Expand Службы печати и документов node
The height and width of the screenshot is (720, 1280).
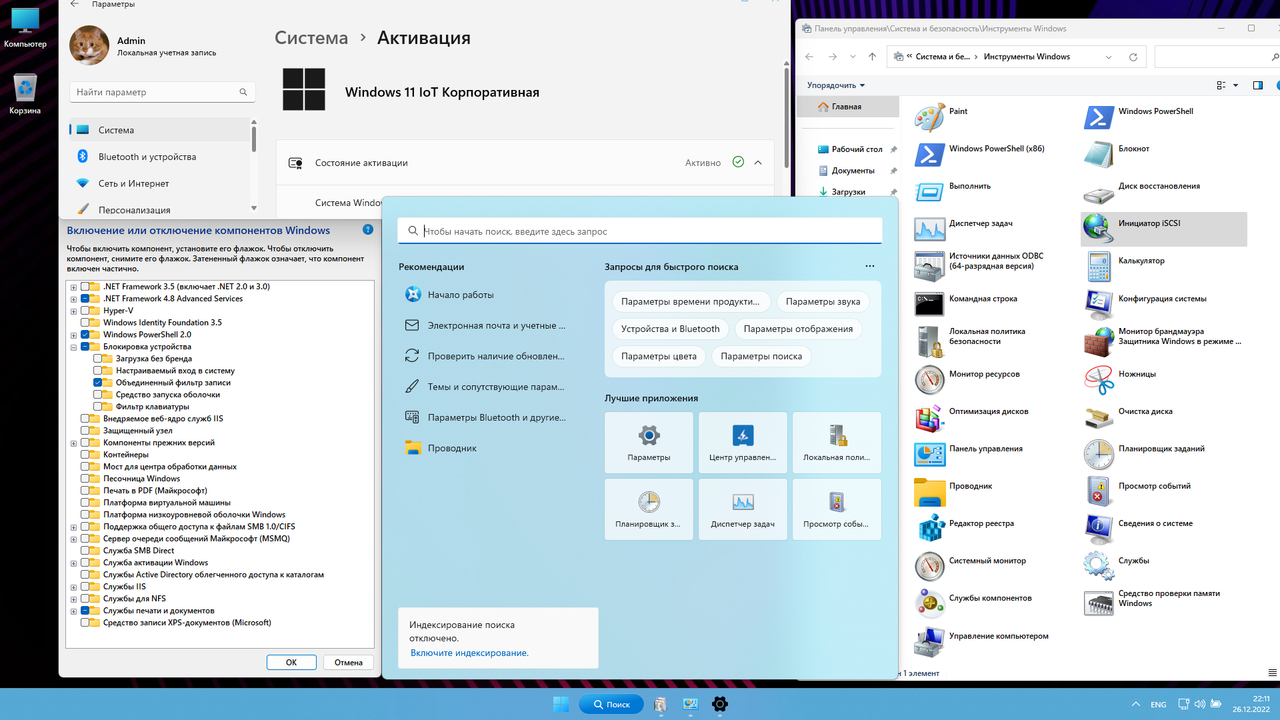tap(74, 611)
